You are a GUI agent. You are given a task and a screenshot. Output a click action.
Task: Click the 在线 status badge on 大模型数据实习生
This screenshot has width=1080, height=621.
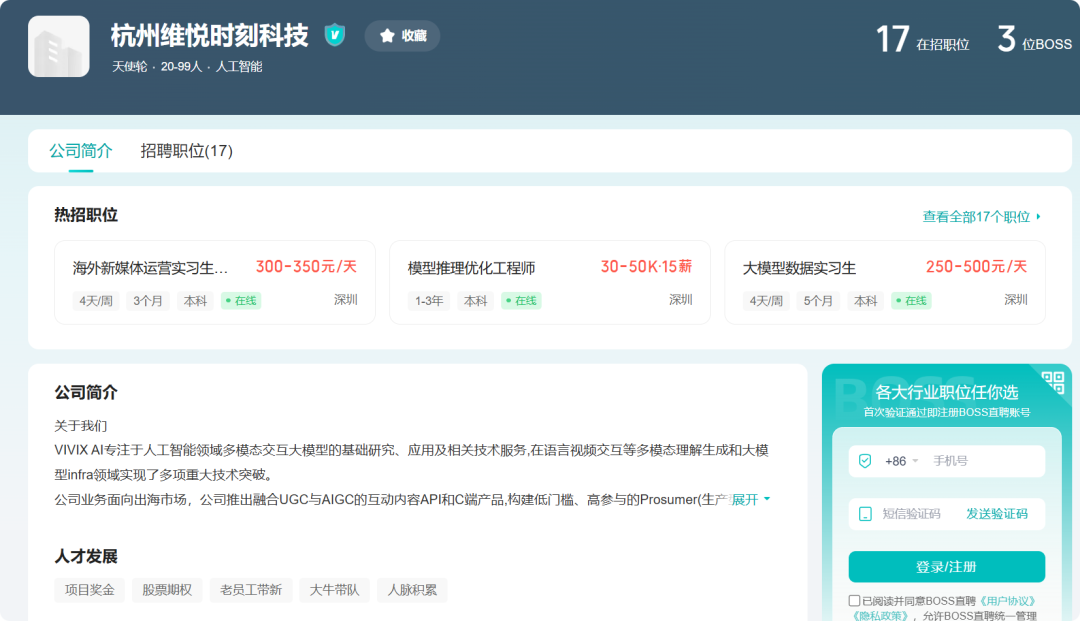click(x=911, y=301)
